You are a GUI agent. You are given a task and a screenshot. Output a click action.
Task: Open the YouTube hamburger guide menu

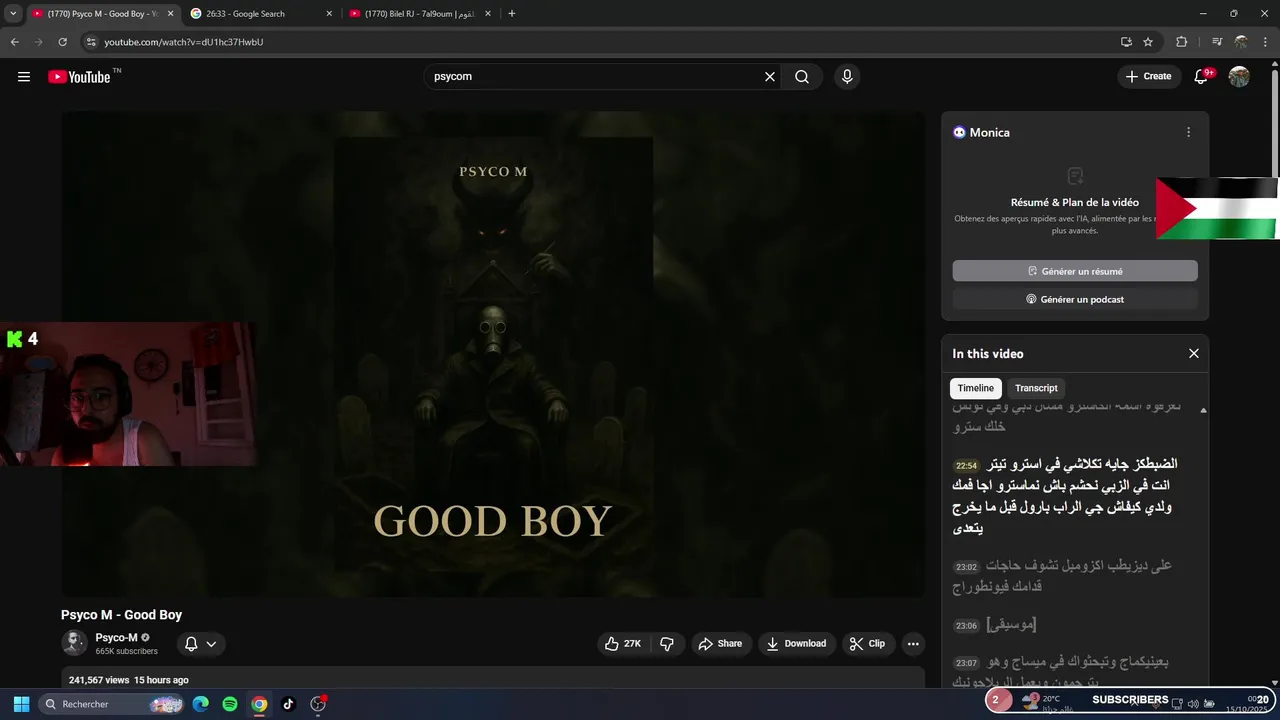(24, 77)
